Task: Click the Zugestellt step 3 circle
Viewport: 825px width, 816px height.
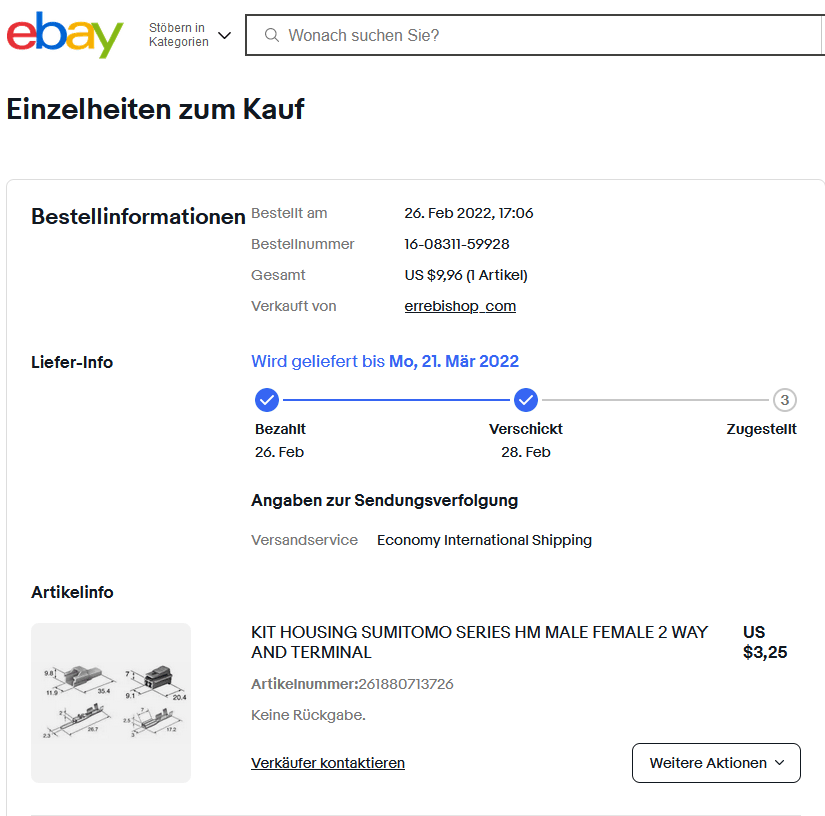Action: click(785, 401)
